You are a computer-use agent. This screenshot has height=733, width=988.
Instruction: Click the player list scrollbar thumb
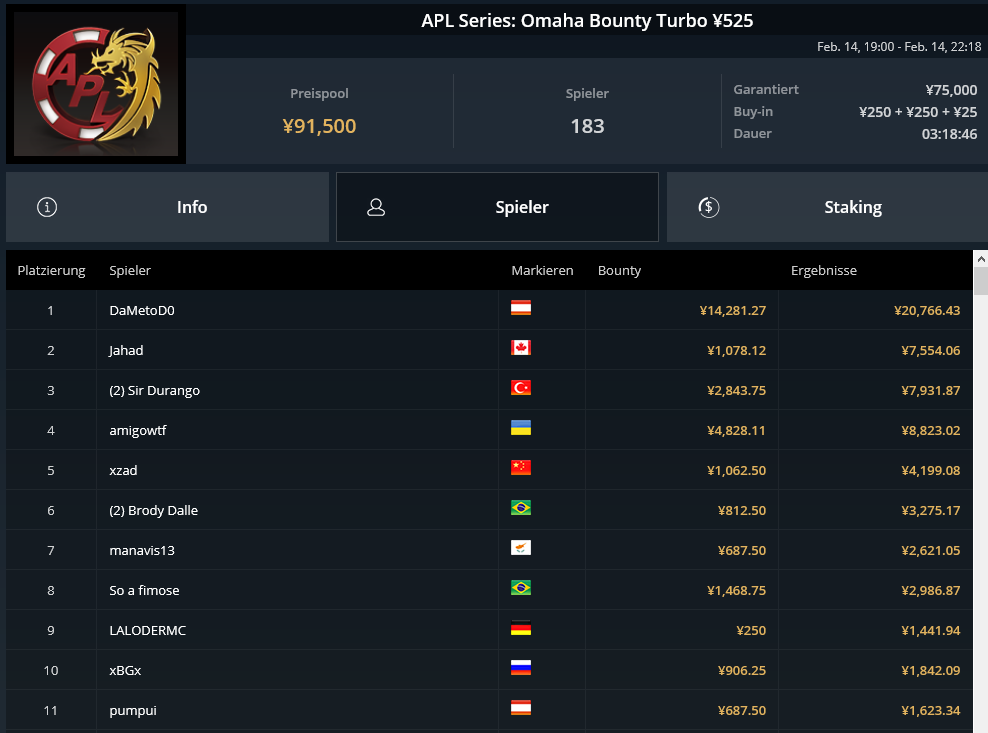pos(980,280)
